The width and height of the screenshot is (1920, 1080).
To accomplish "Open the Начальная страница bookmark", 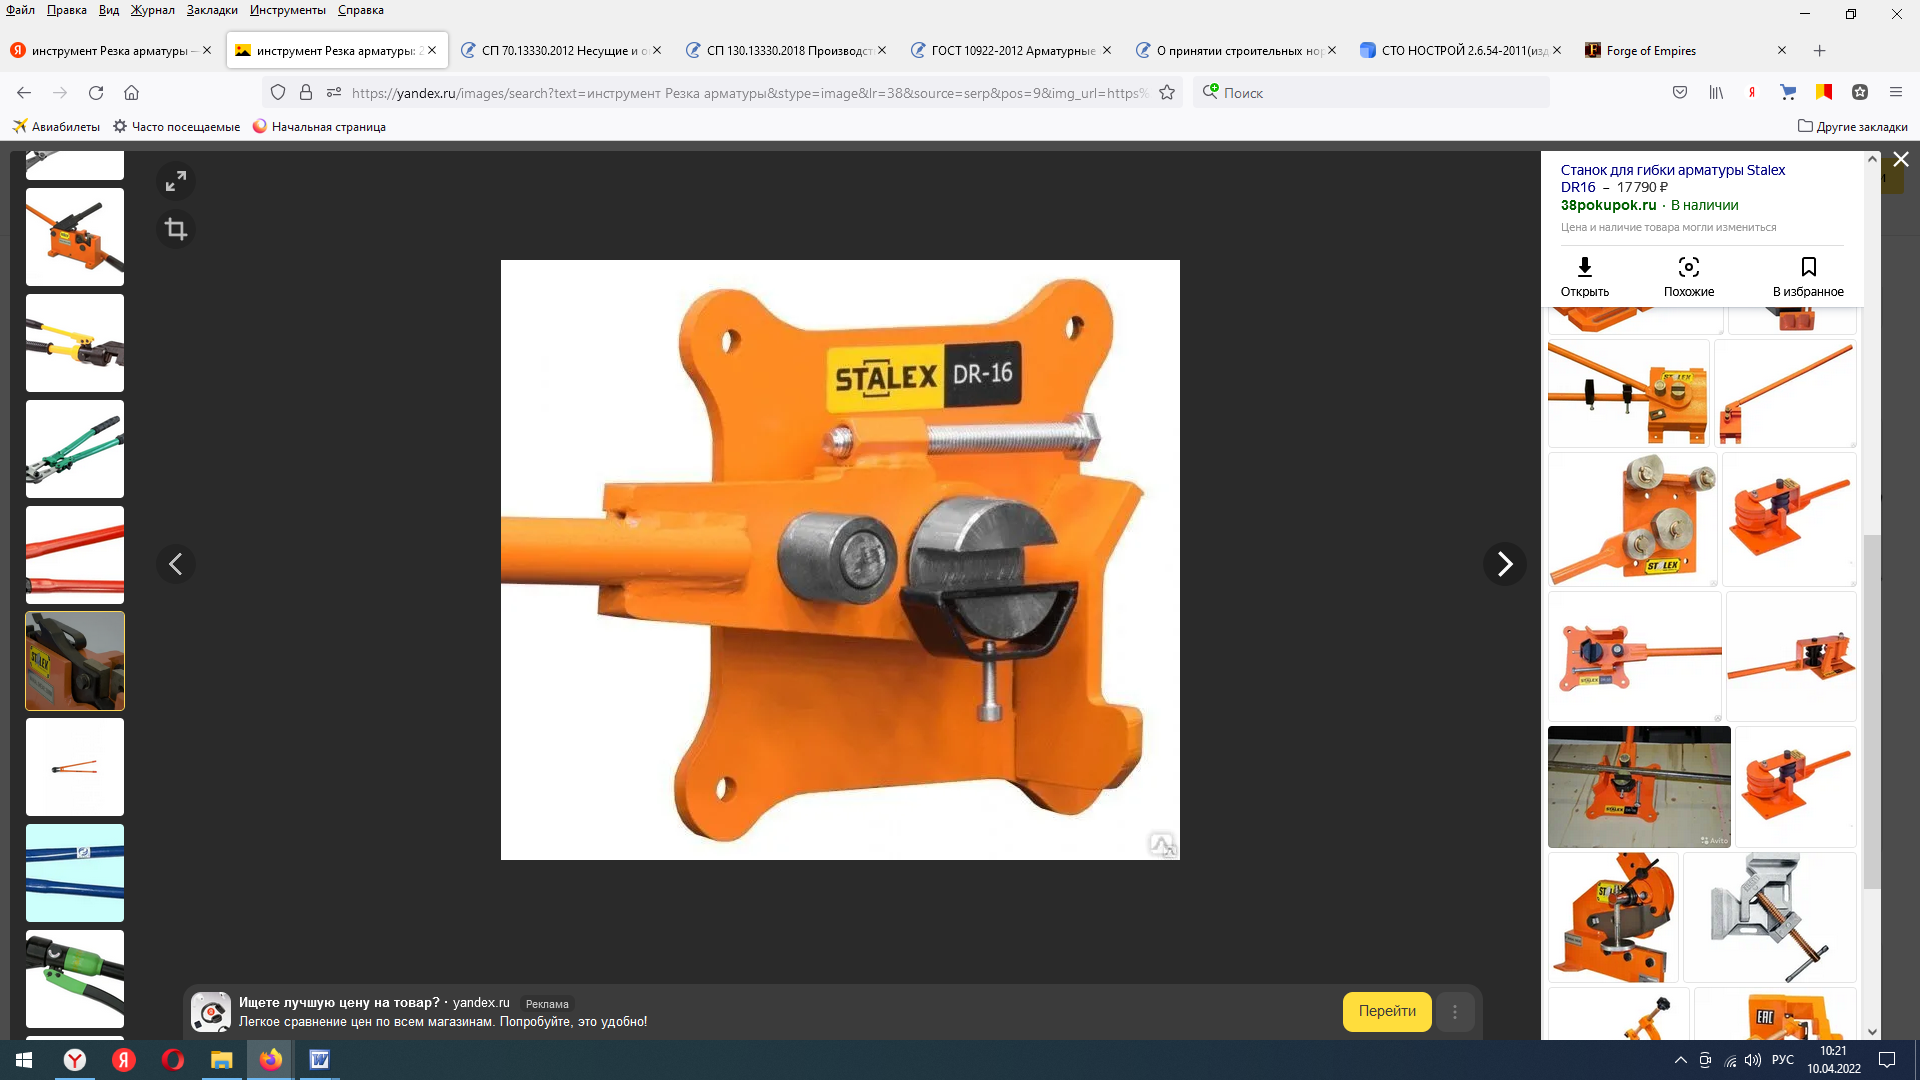I will coord(319,127).
